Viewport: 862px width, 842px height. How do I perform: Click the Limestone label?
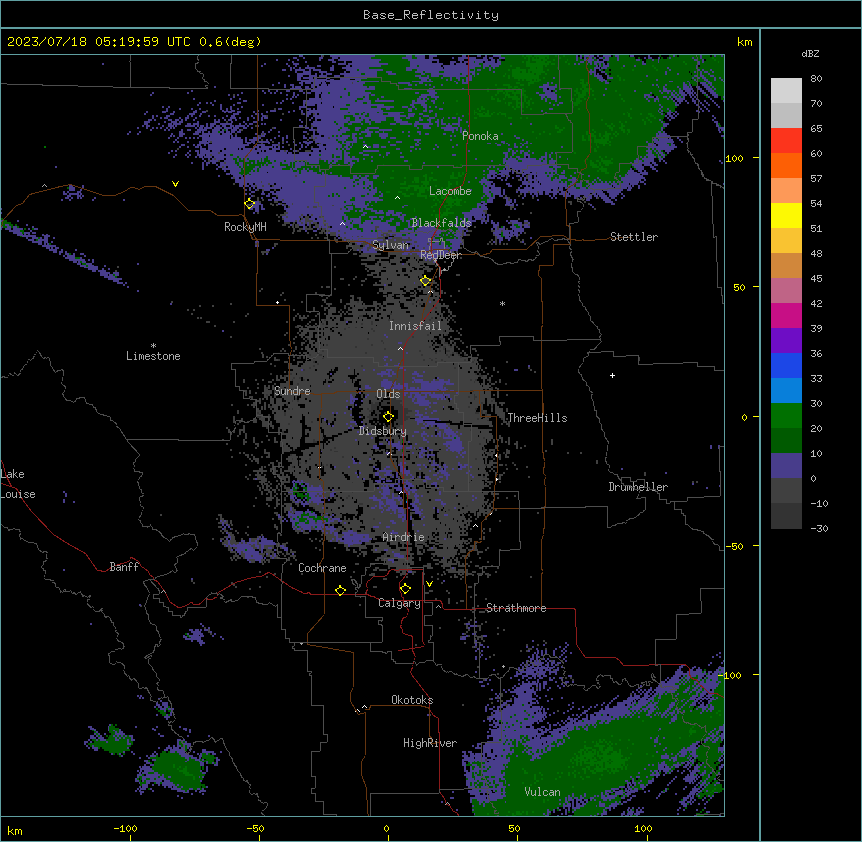pyautogui.click(x=153, y=356)
